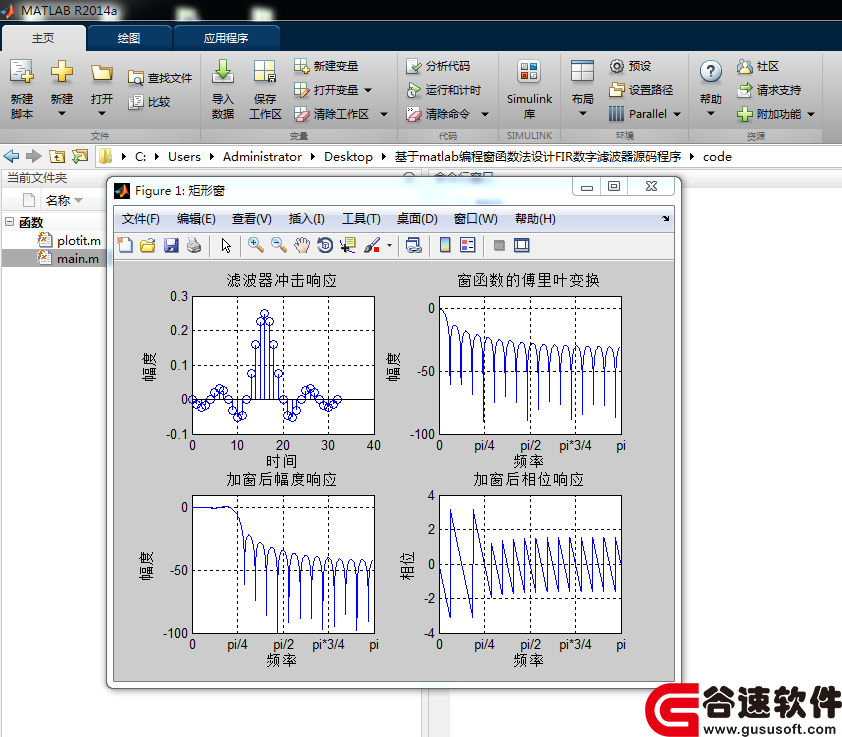Open the Open Variable (打开变量) dropdown
This screenshot has height=737, width=842.
368,90
